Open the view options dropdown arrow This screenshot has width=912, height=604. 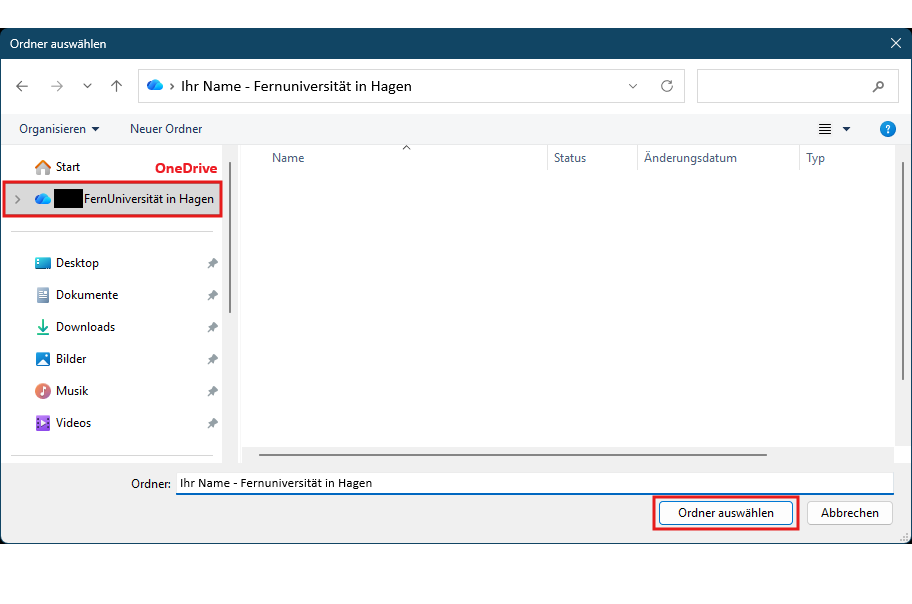pyautogui.click(x=846, y=129)
